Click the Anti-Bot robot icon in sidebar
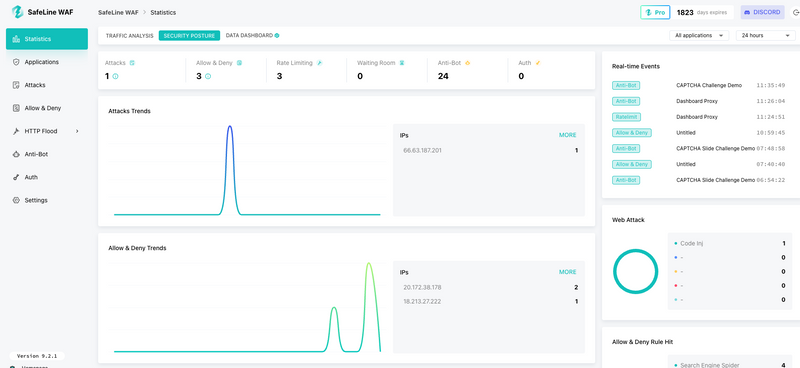 click(x=16, y=154)
